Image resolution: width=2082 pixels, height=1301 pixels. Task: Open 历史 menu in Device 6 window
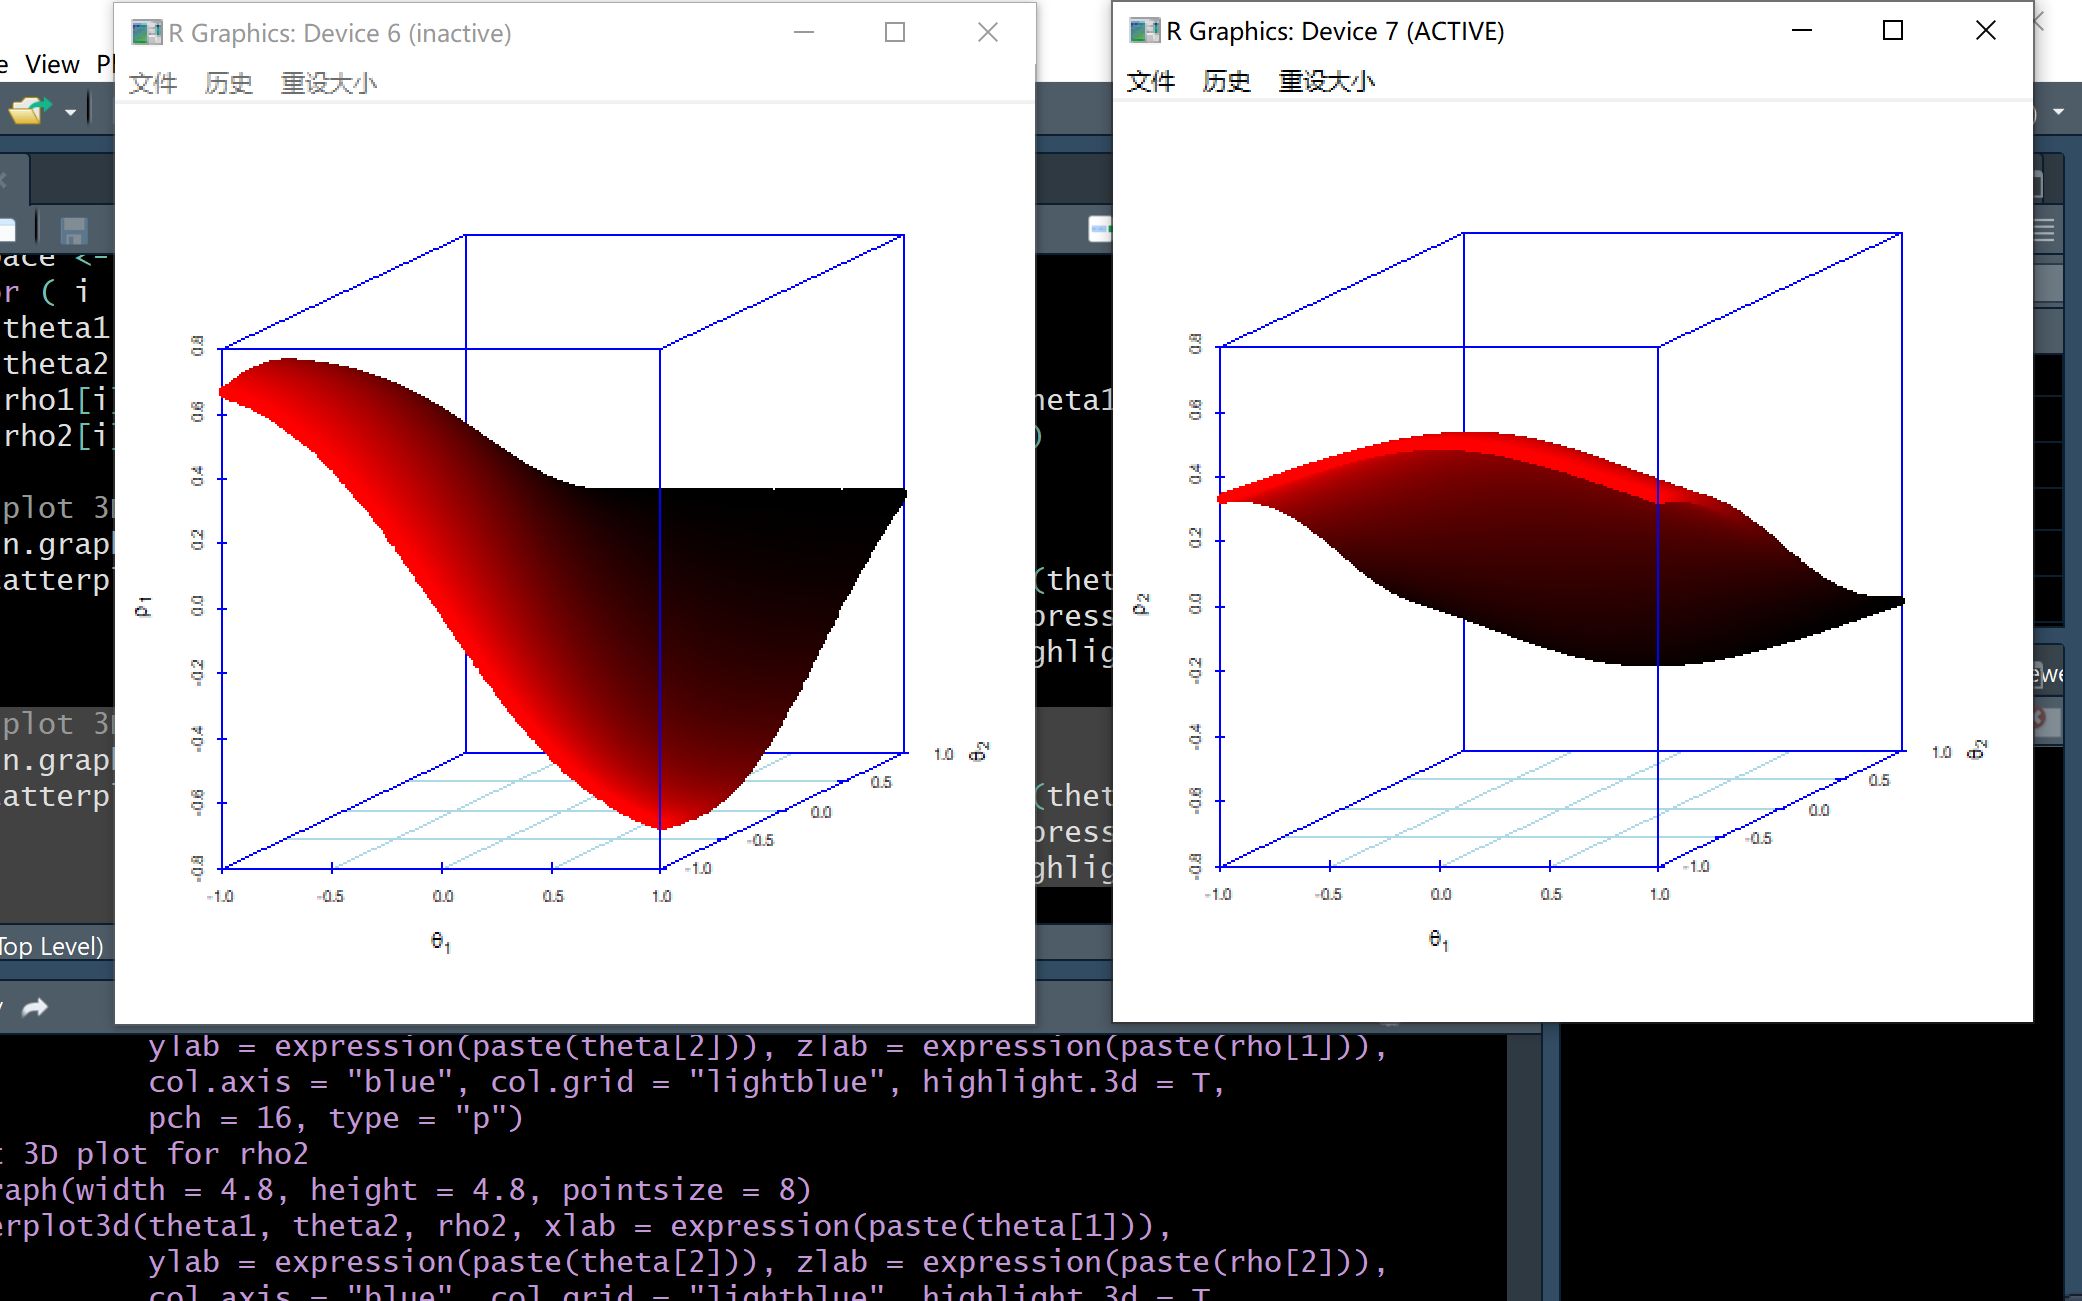point(228,83)
